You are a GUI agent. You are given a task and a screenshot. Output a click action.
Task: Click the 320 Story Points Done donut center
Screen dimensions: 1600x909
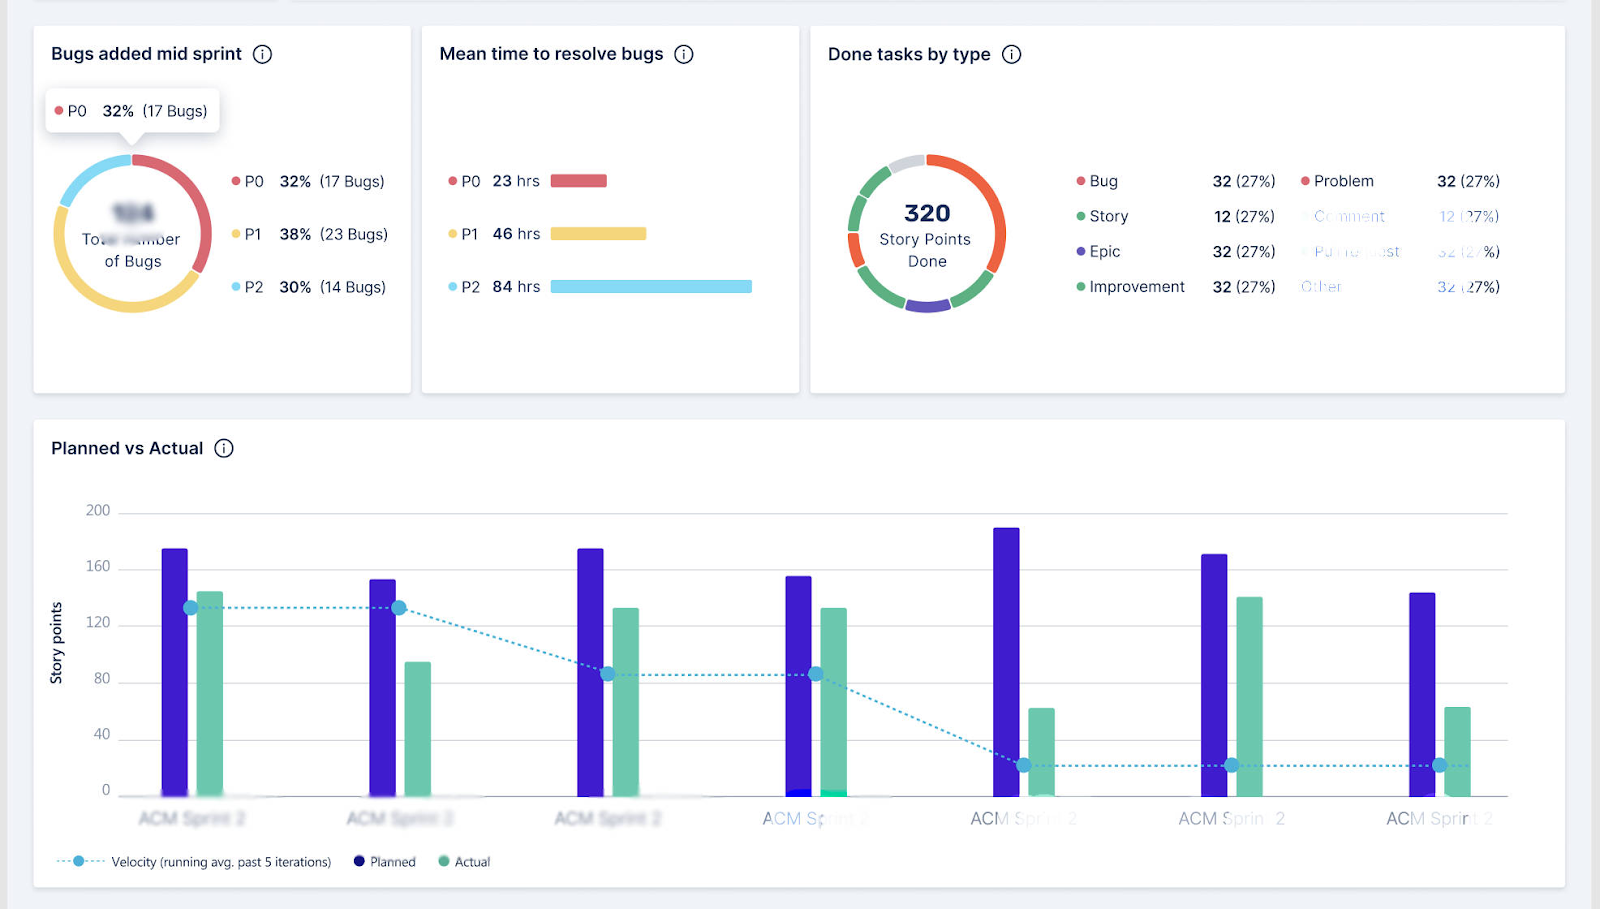[x=926, y=234]
